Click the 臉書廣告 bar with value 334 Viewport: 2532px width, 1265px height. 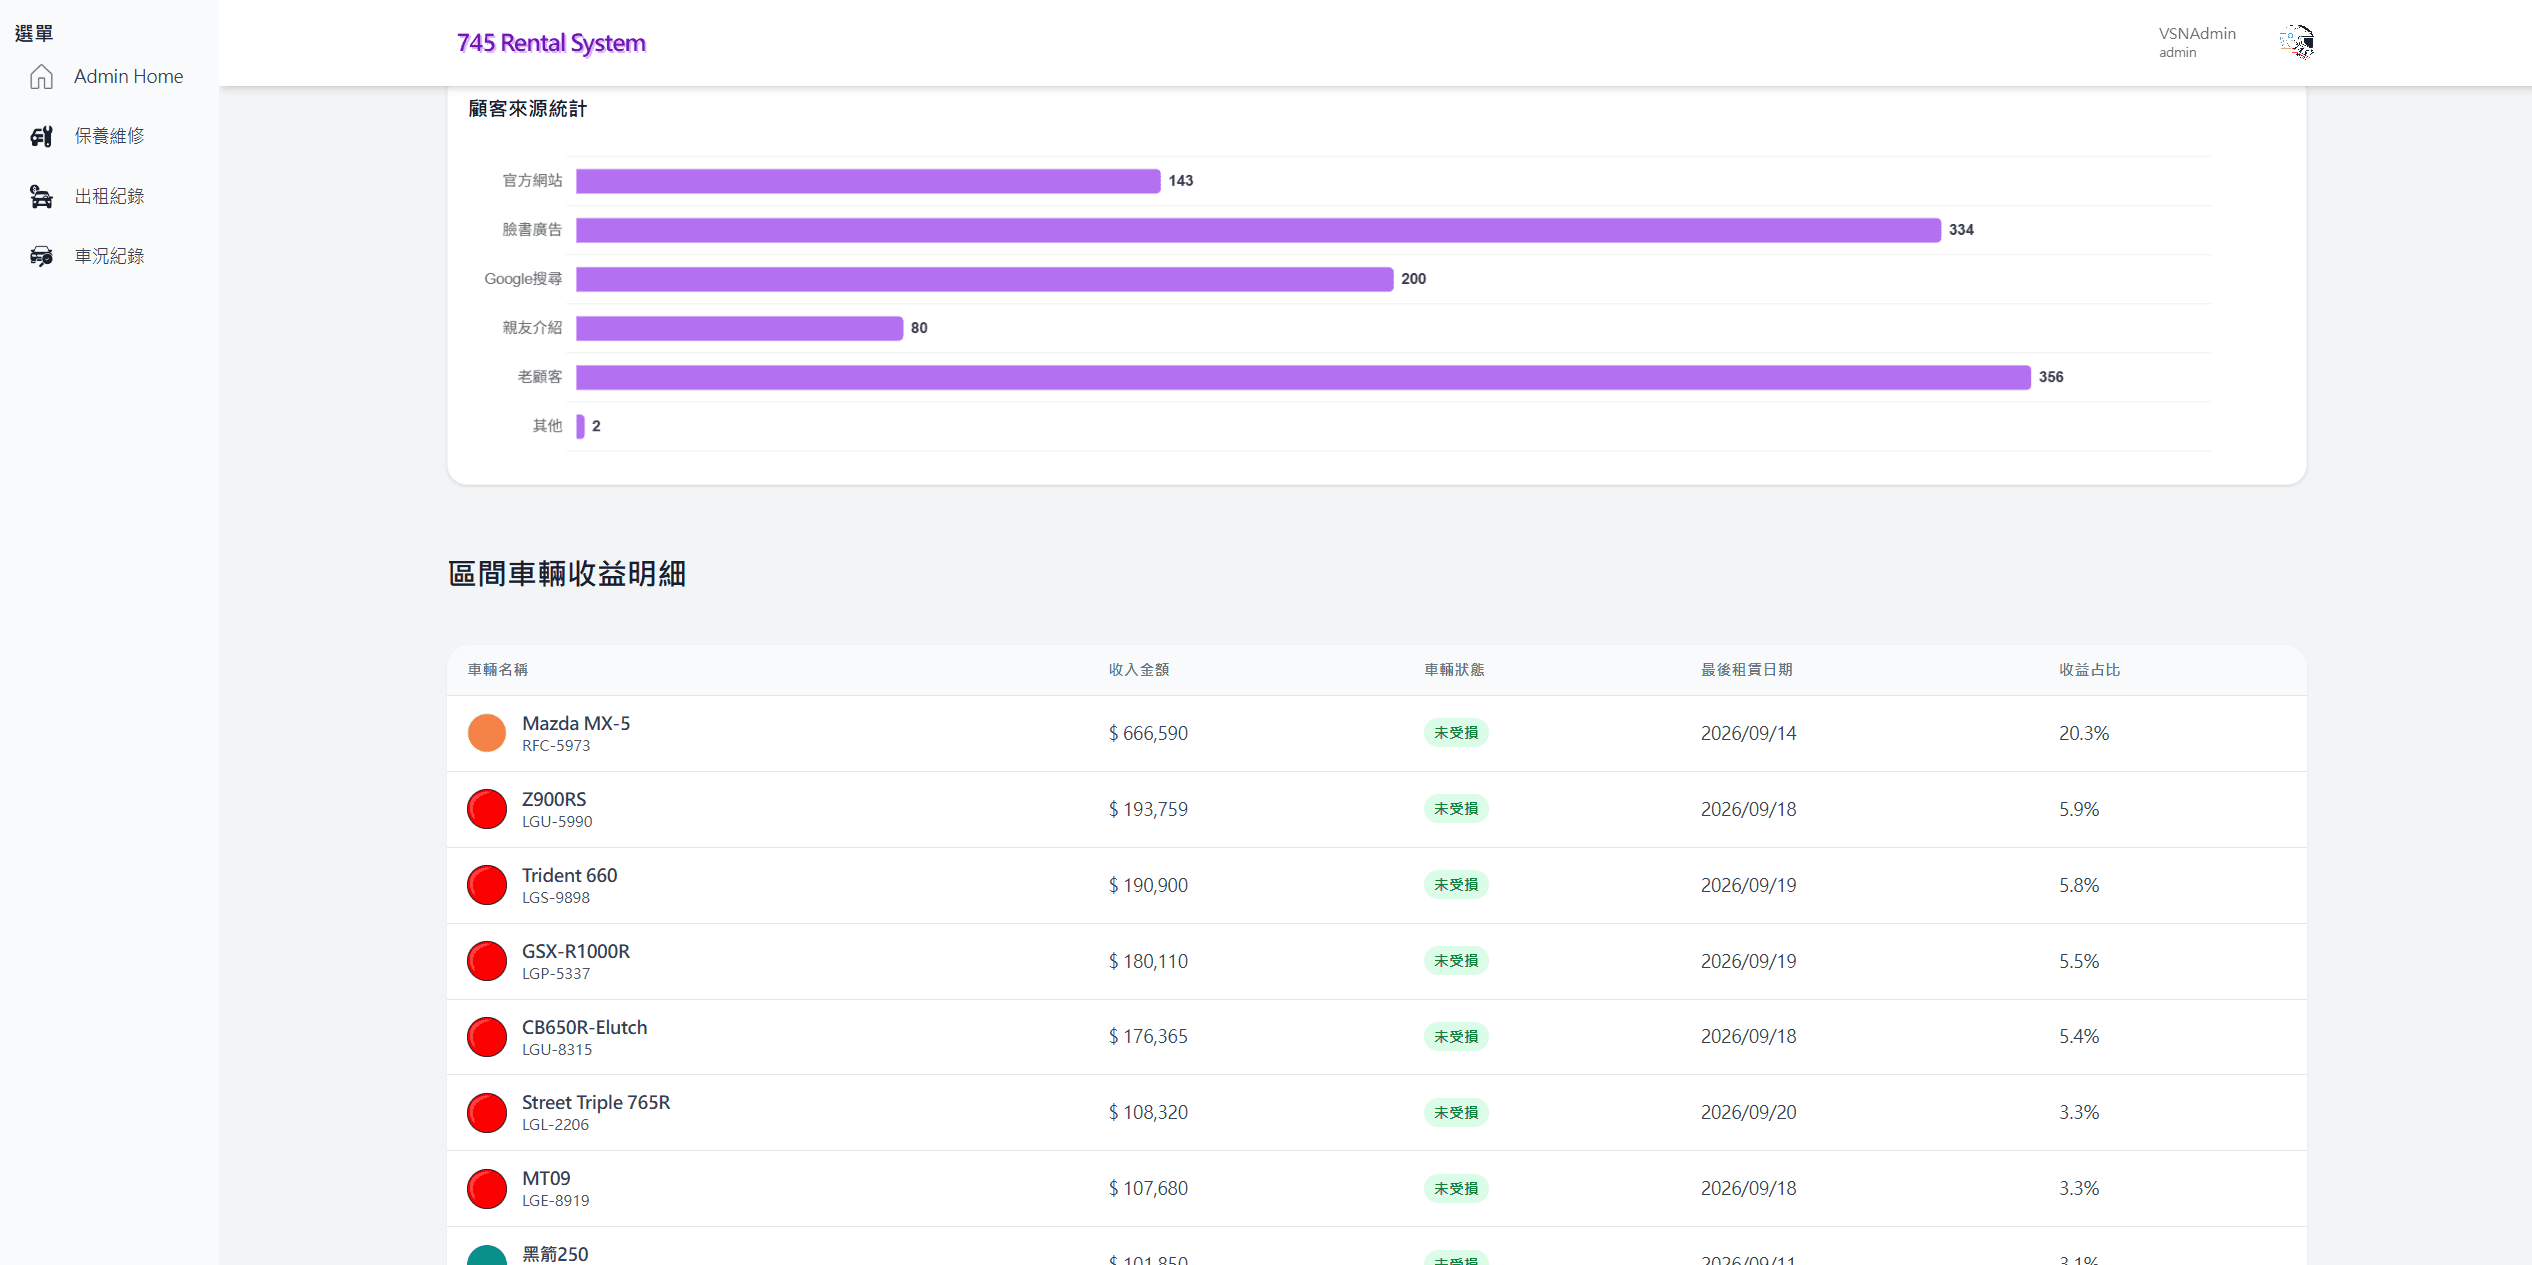coord(1258,230)
